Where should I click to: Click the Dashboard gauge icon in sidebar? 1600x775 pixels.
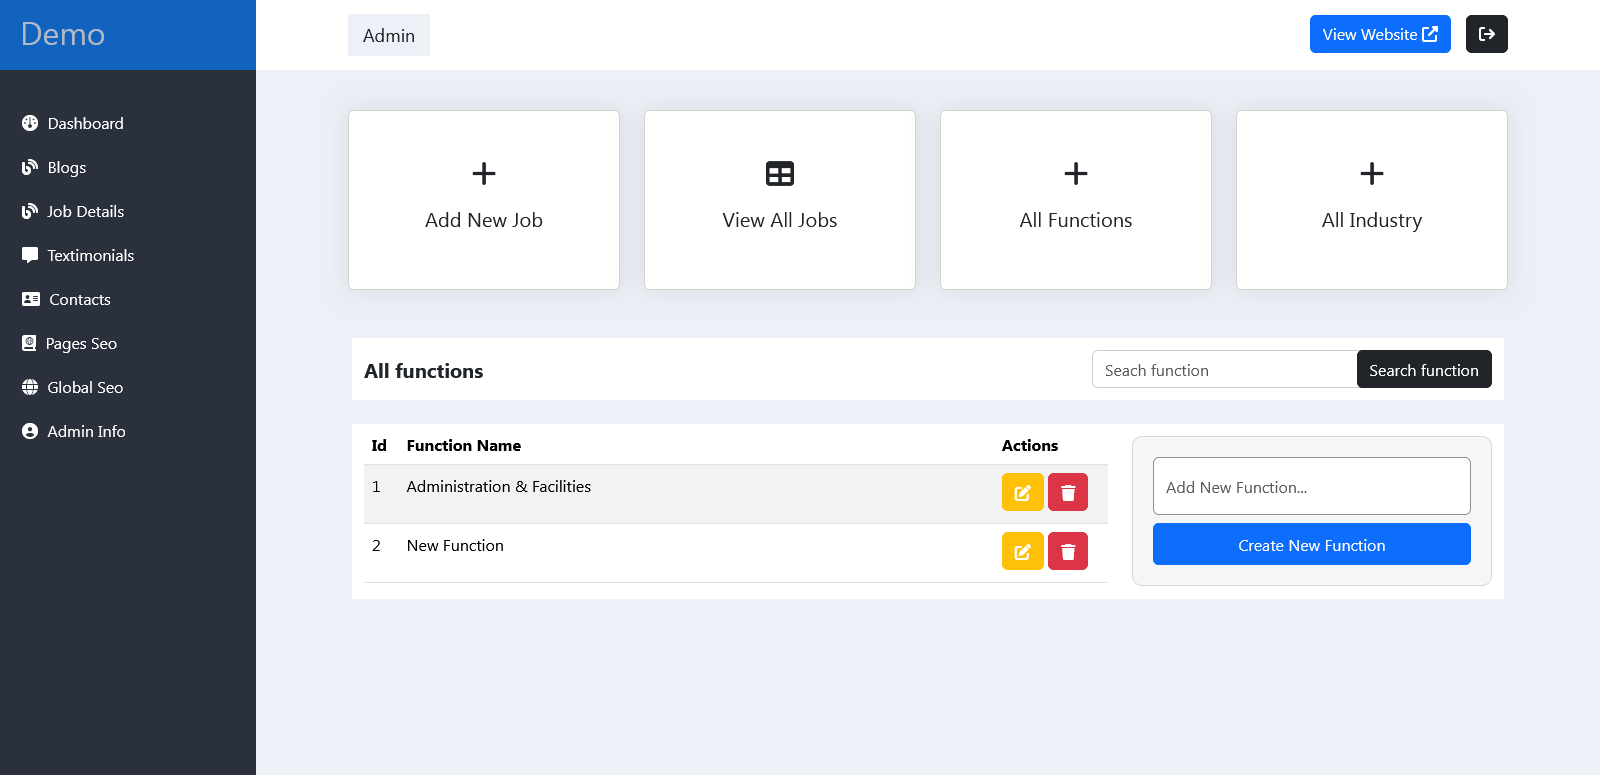pos(30,123)
